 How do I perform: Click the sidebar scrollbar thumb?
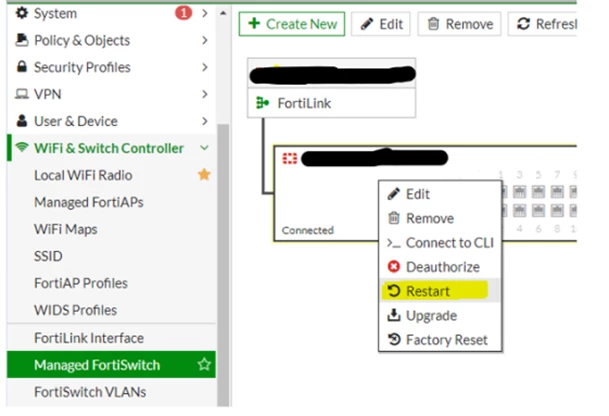click(223, 265)
